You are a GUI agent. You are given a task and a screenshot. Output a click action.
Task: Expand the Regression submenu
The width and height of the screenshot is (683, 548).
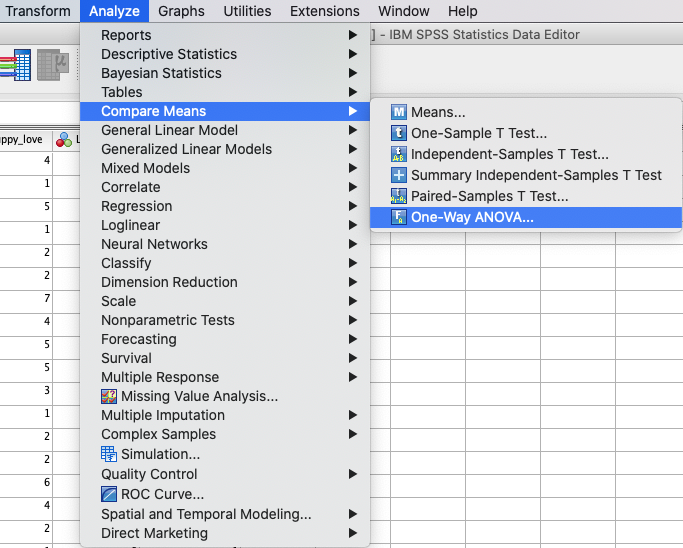pyautogui.click(x=225, y=206)
